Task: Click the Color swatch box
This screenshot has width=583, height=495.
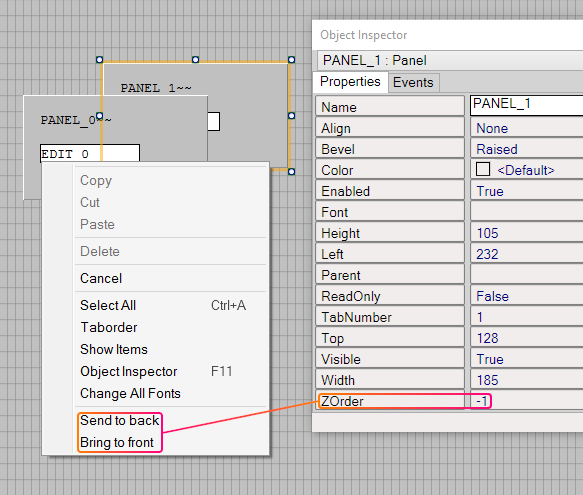Action: pos(483,169)
